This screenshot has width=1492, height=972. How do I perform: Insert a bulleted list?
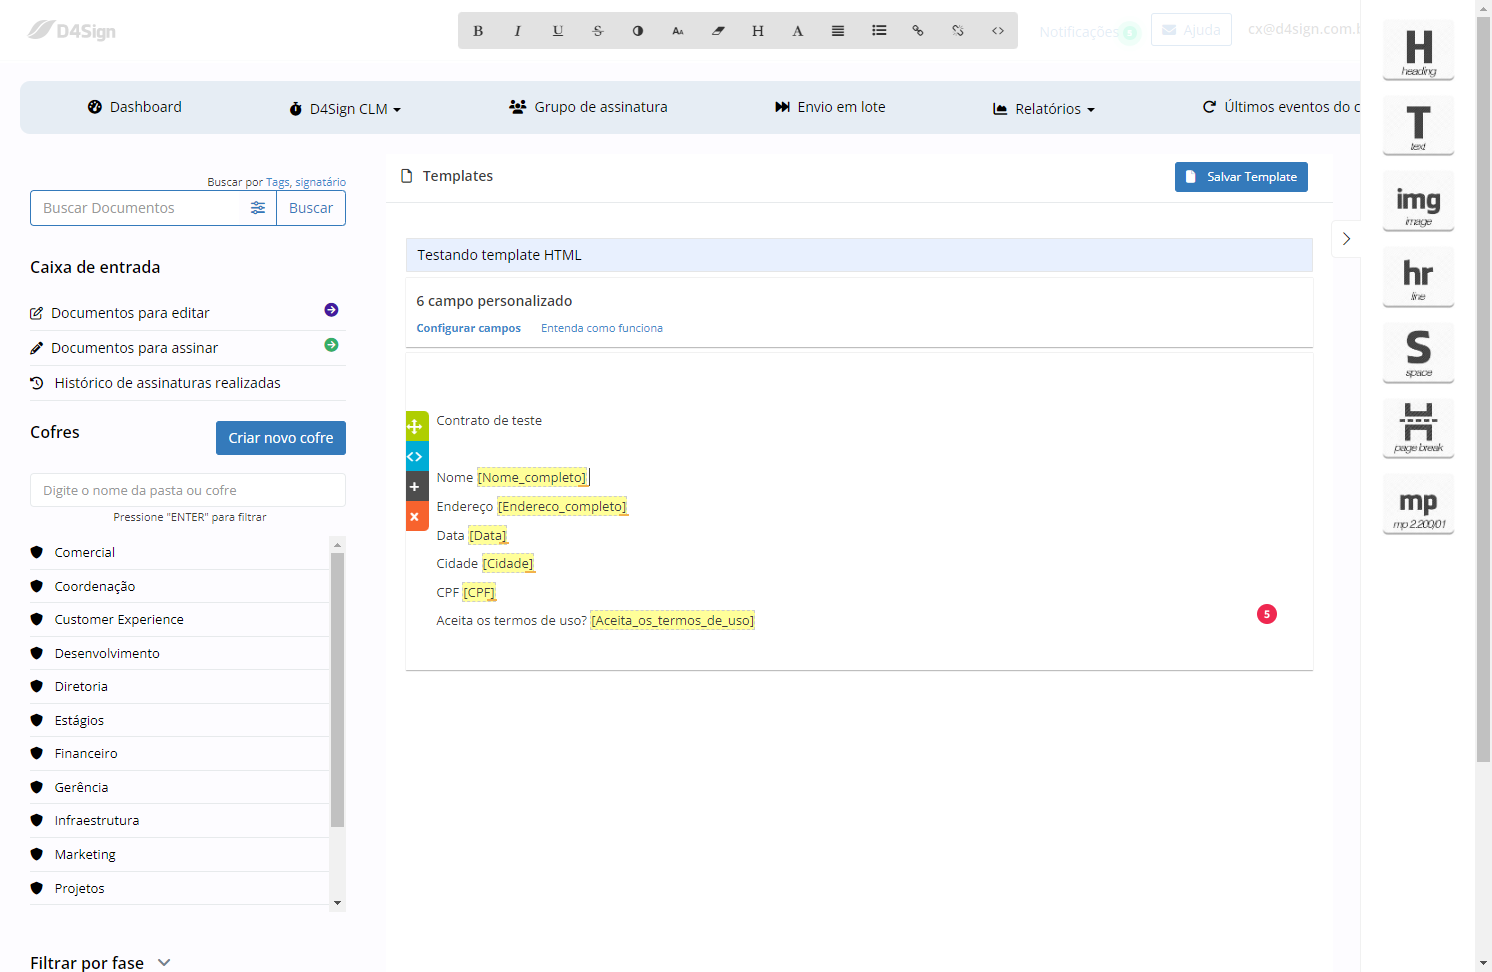point(879,31)
